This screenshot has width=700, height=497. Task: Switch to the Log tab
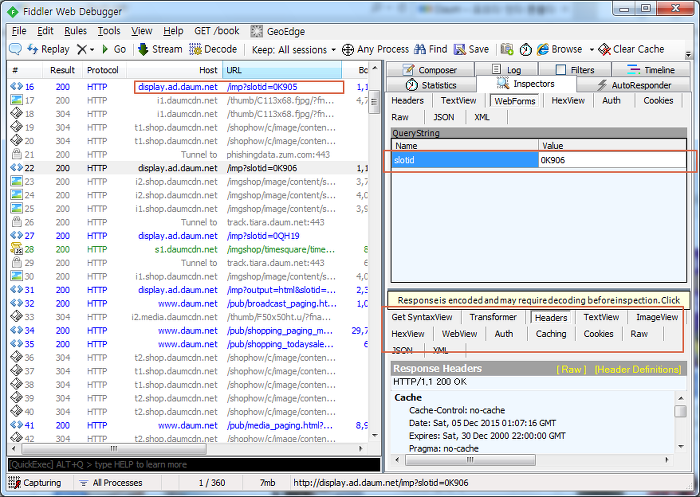tap(507, 70)
